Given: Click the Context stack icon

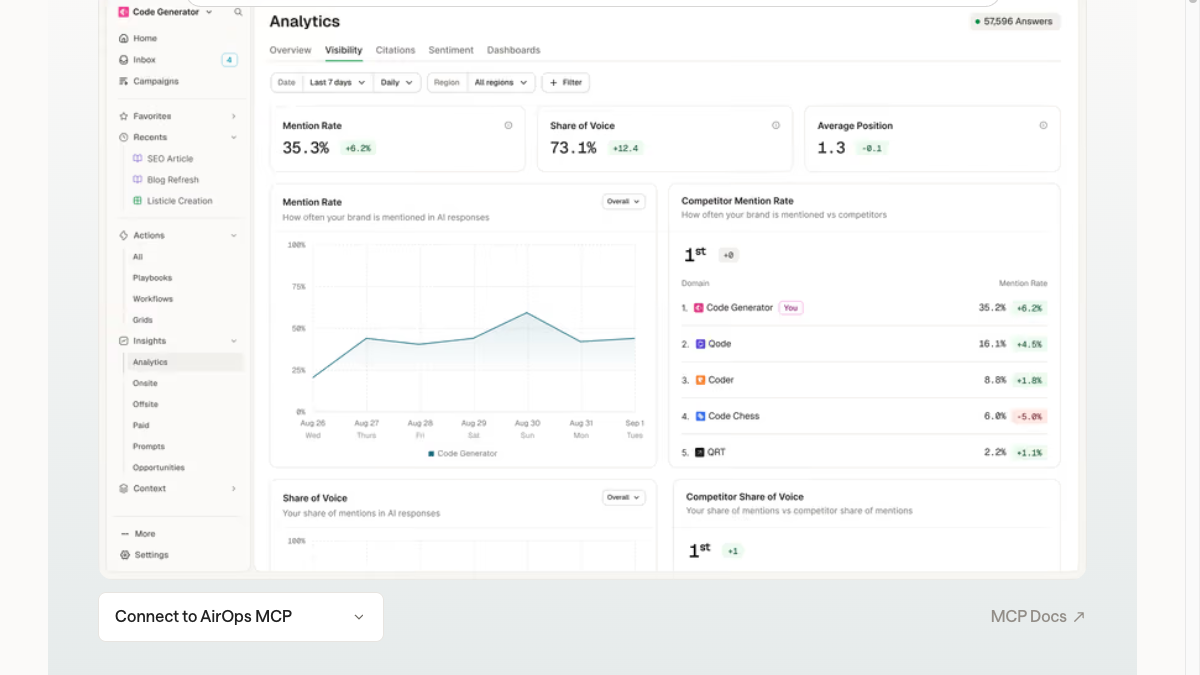Looking at the screenshot, I should click(x=123, y=489).
